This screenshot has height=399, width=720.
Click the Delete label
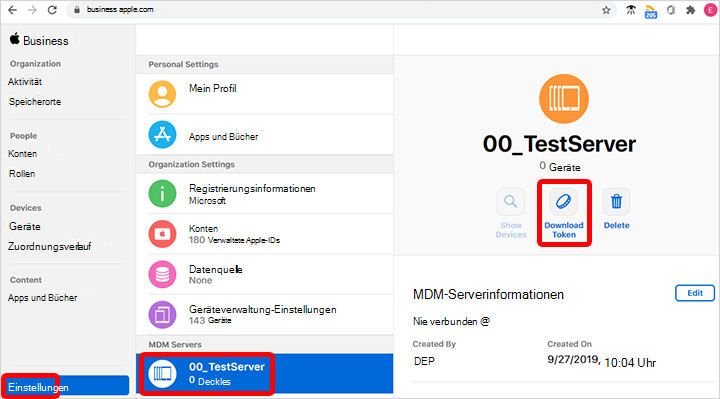click(616, 225)
